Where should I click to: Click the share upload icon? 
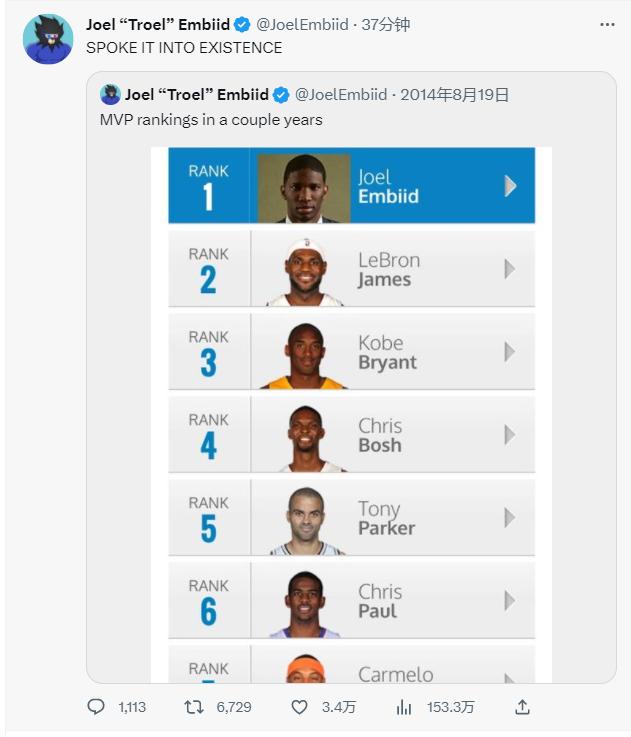click(x=522, y=707)
